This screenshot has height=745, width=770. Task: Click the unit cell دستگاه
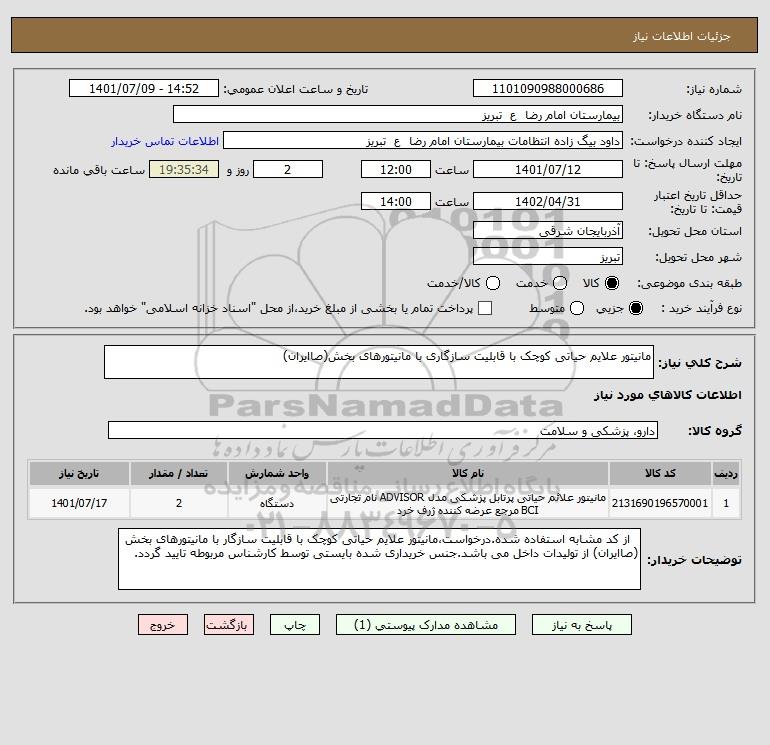pyautogui.click(x=277, y=503)
